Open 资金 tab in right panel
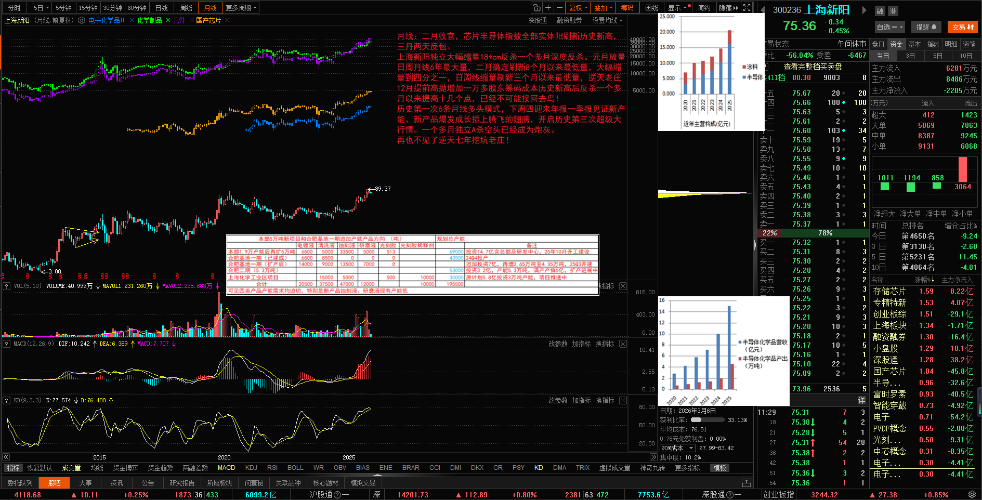 click(x=896, y=44)
